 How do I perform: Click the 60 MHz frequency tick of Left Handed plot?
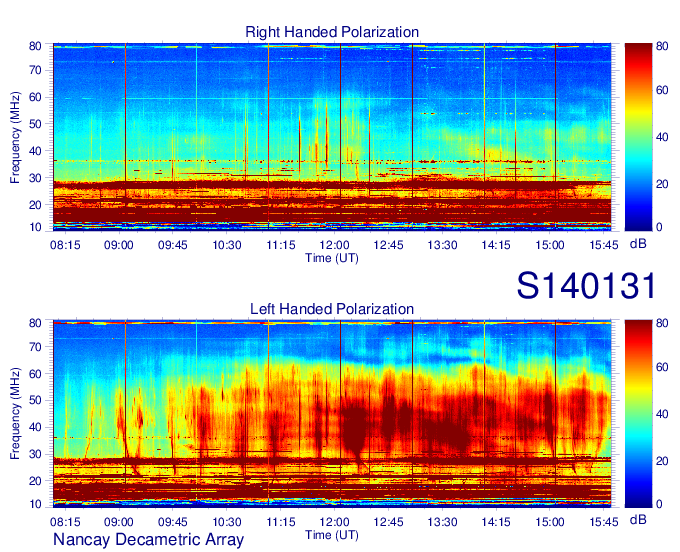tap(35, 373)
